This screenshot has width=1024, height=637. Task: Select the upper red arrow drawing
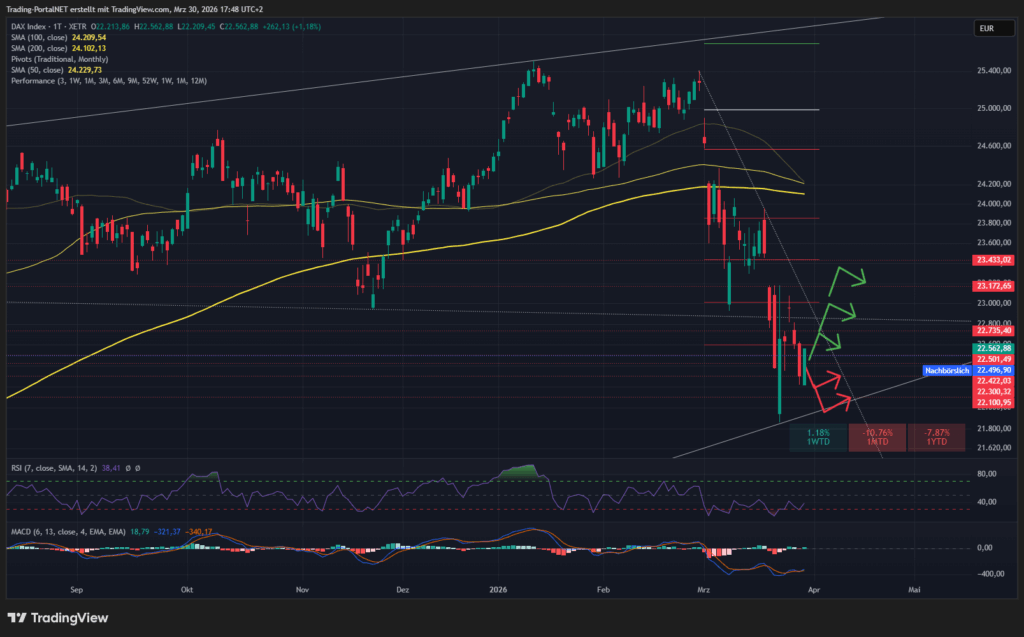(x=828, y=379)
